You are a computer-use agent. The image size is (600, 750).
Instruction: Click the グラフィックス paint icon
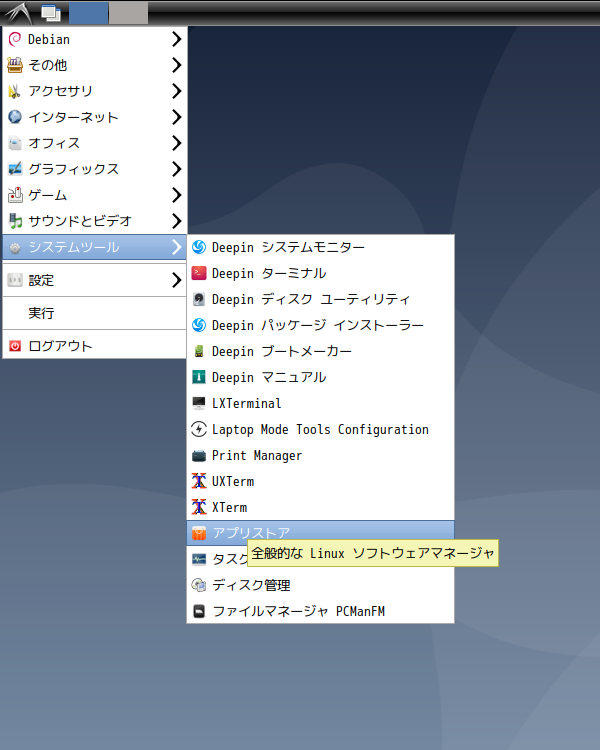(15, 169)
